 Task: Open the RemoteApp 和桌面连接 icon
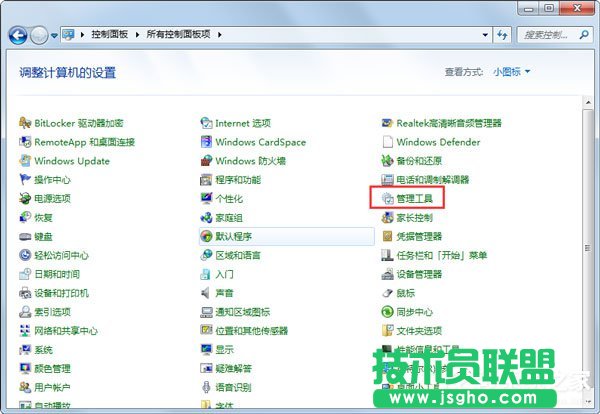click(x=25, y=142)
